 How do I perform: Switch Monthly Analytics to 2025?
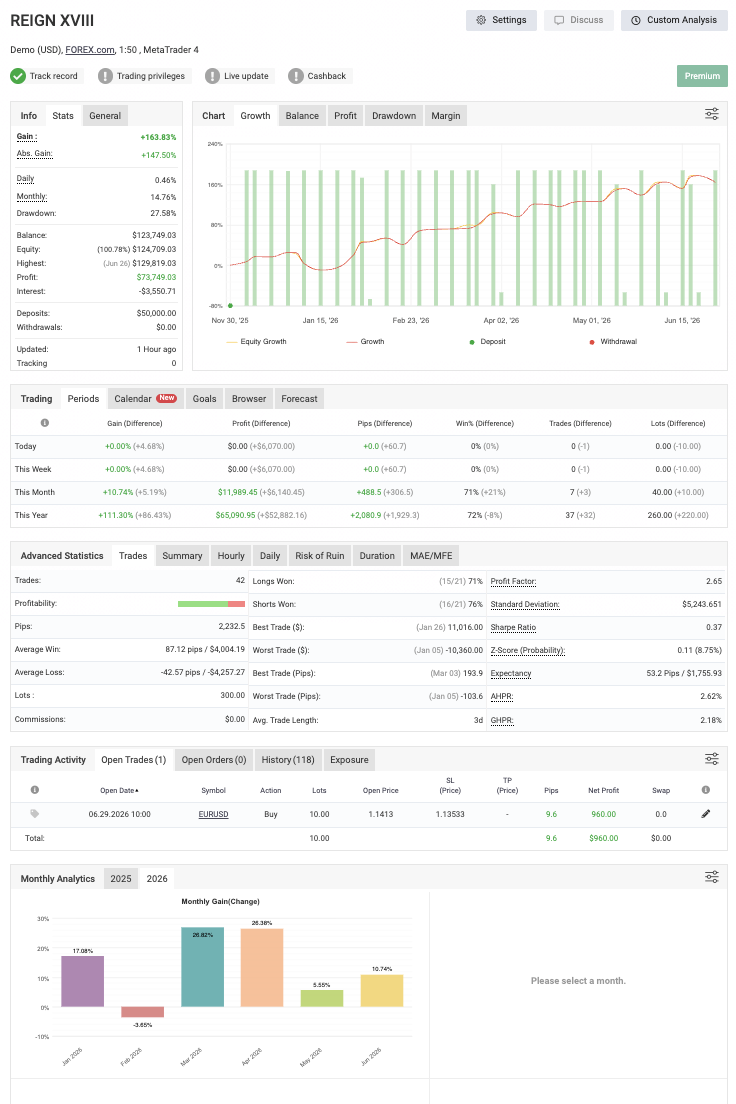click(120, 879)
